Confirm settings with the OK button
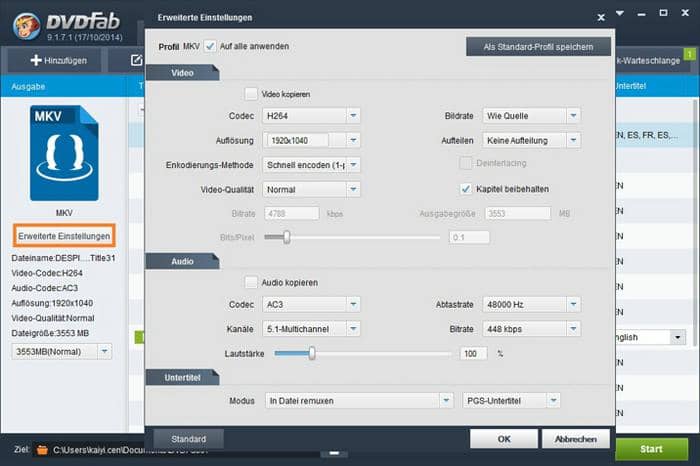The image size is (700, 466). click(504, 439)
